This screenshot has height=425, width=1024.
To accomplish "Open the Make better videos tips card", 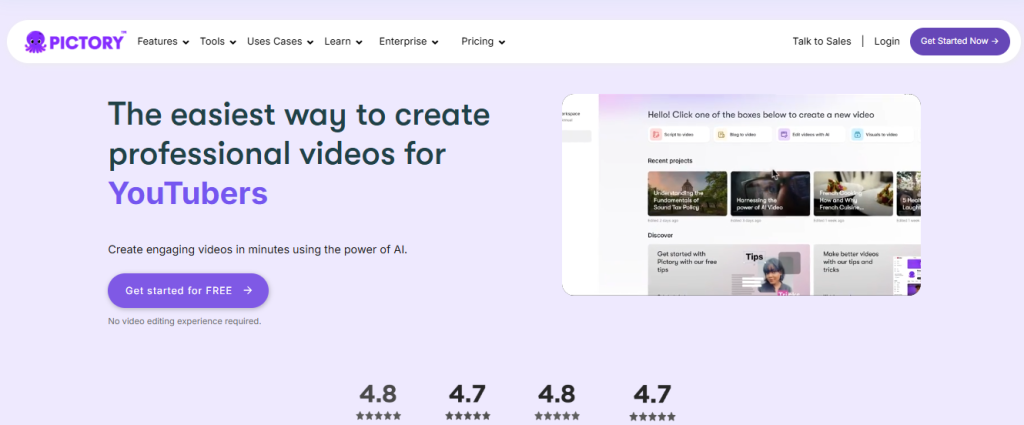I will (x=867, y=270).
